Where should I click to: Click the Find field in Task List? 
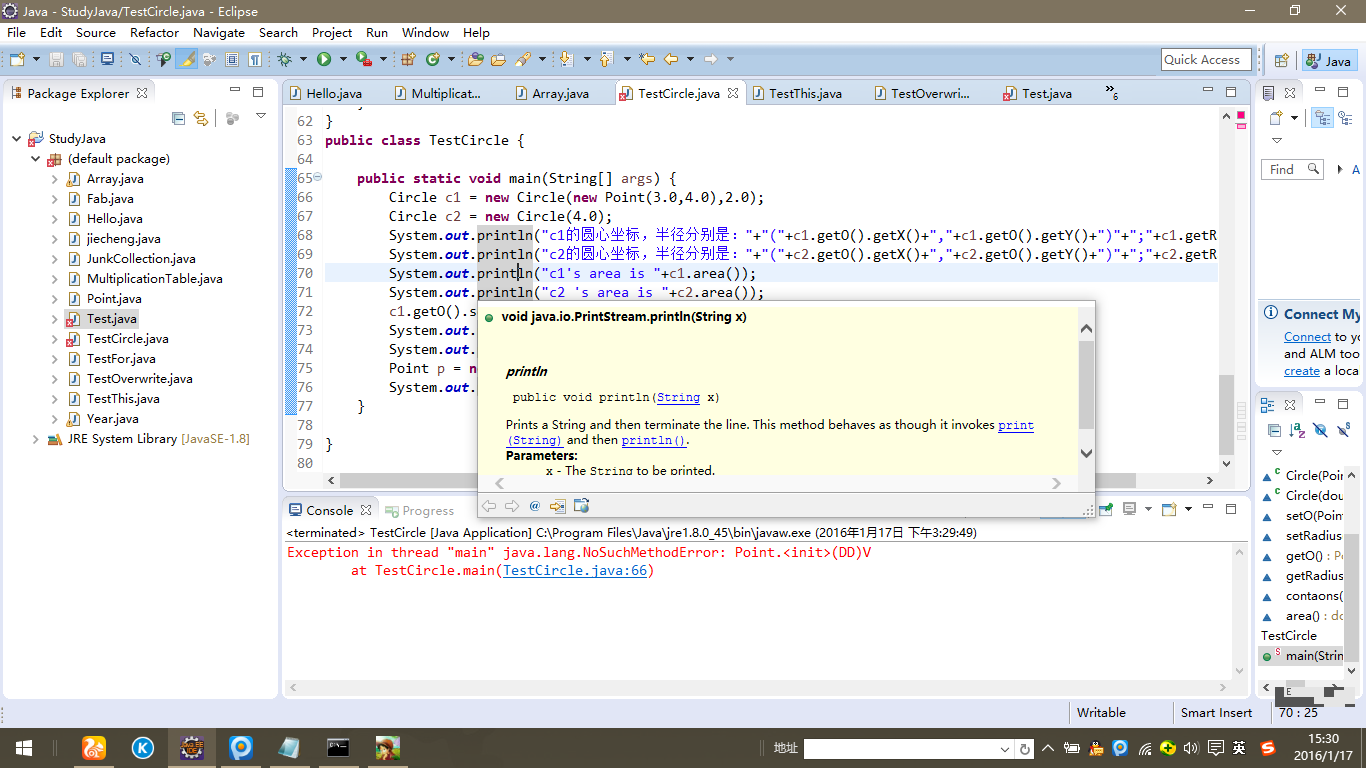[x=1293, y=170]
